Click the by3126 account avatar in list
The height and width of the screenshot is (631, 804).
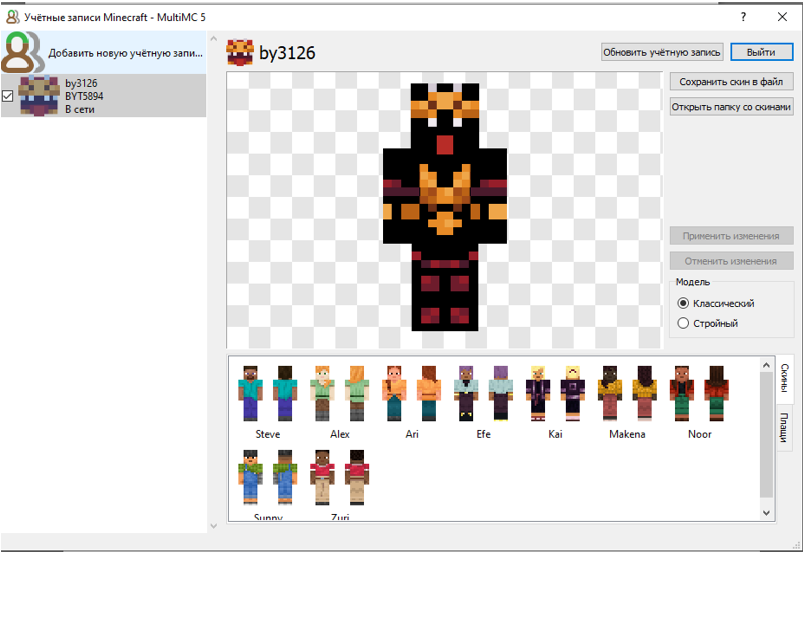point(38,95)
